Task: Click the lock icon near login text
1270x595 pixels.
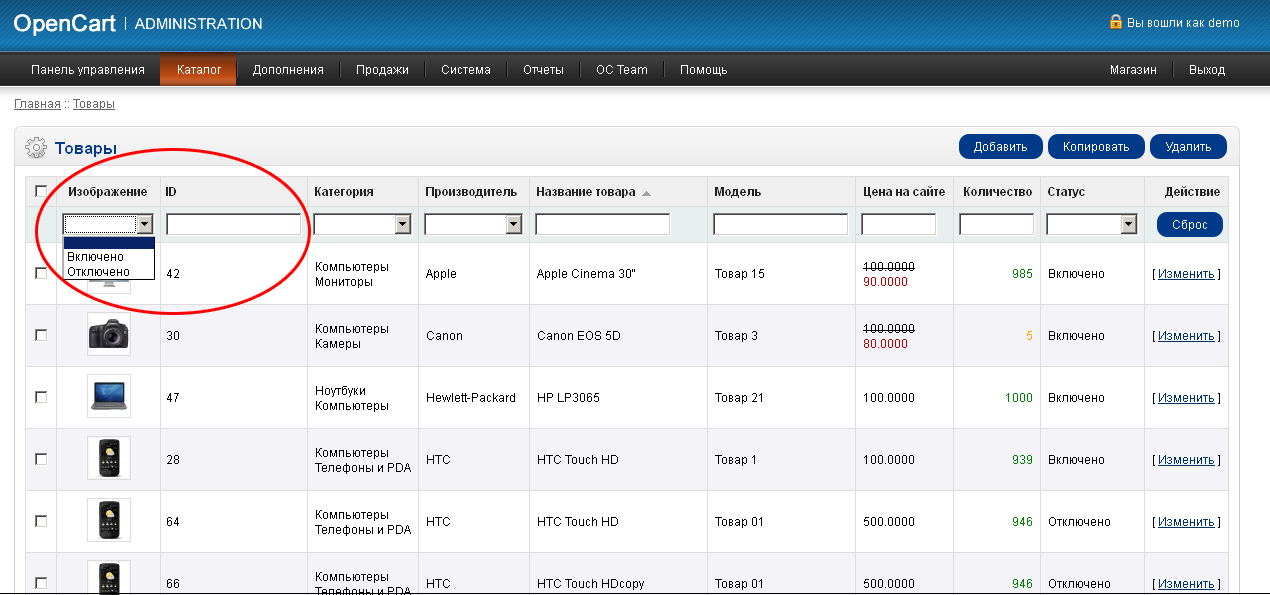Action: (1115, 22)
